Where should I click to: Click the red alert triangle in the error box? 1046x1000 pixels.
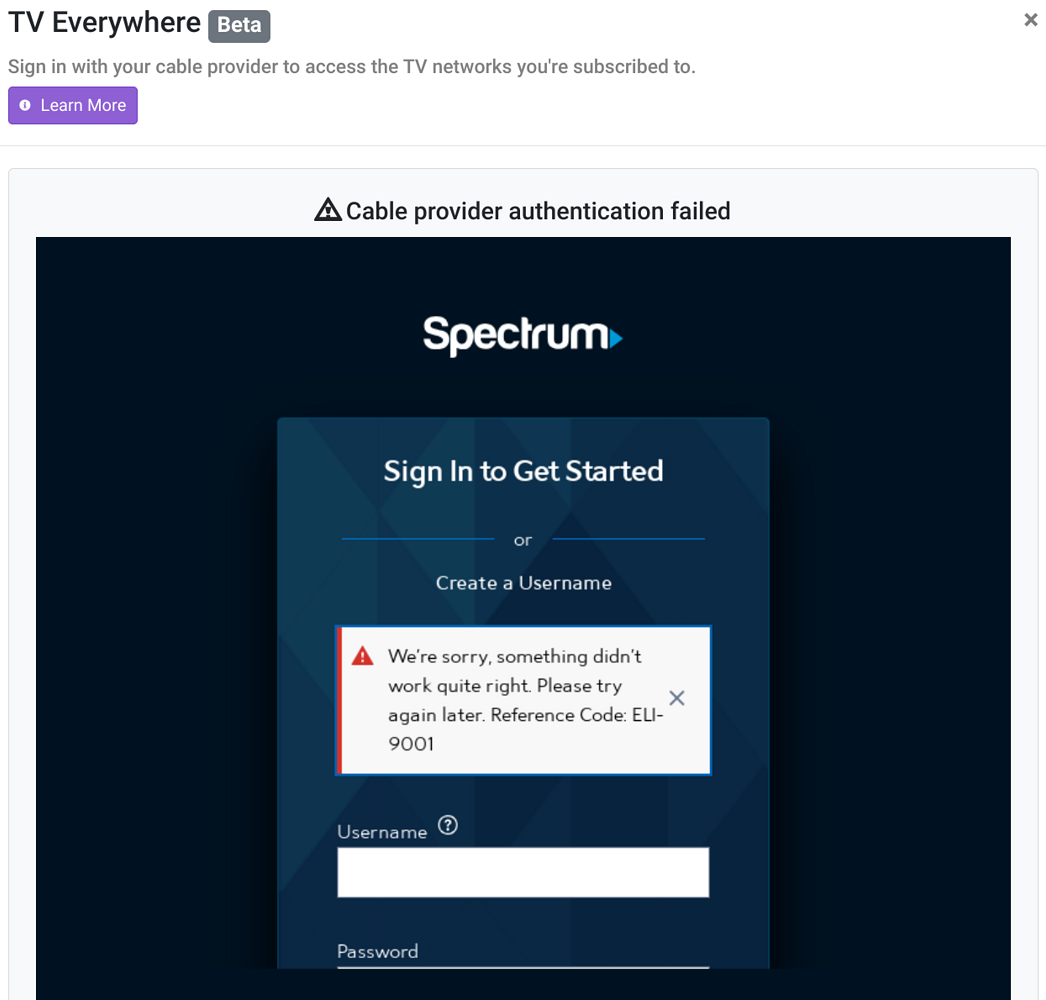361,655
